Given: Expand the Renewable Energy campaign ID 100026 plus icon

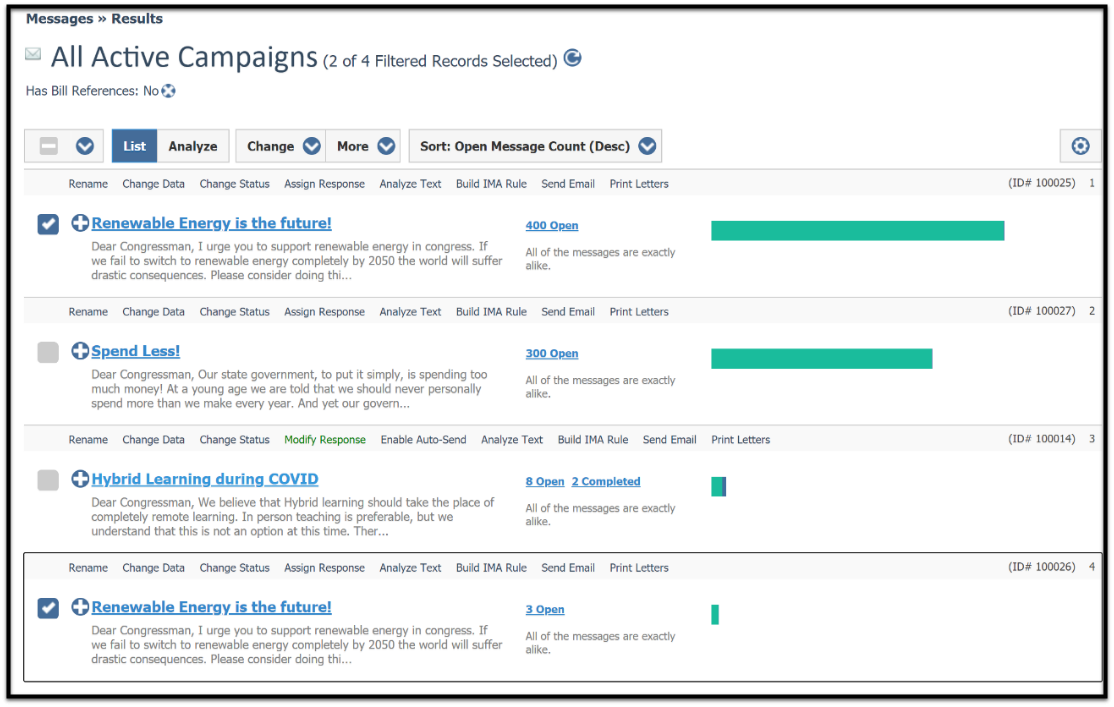Looking at the screenshot, I should point(80,607).
